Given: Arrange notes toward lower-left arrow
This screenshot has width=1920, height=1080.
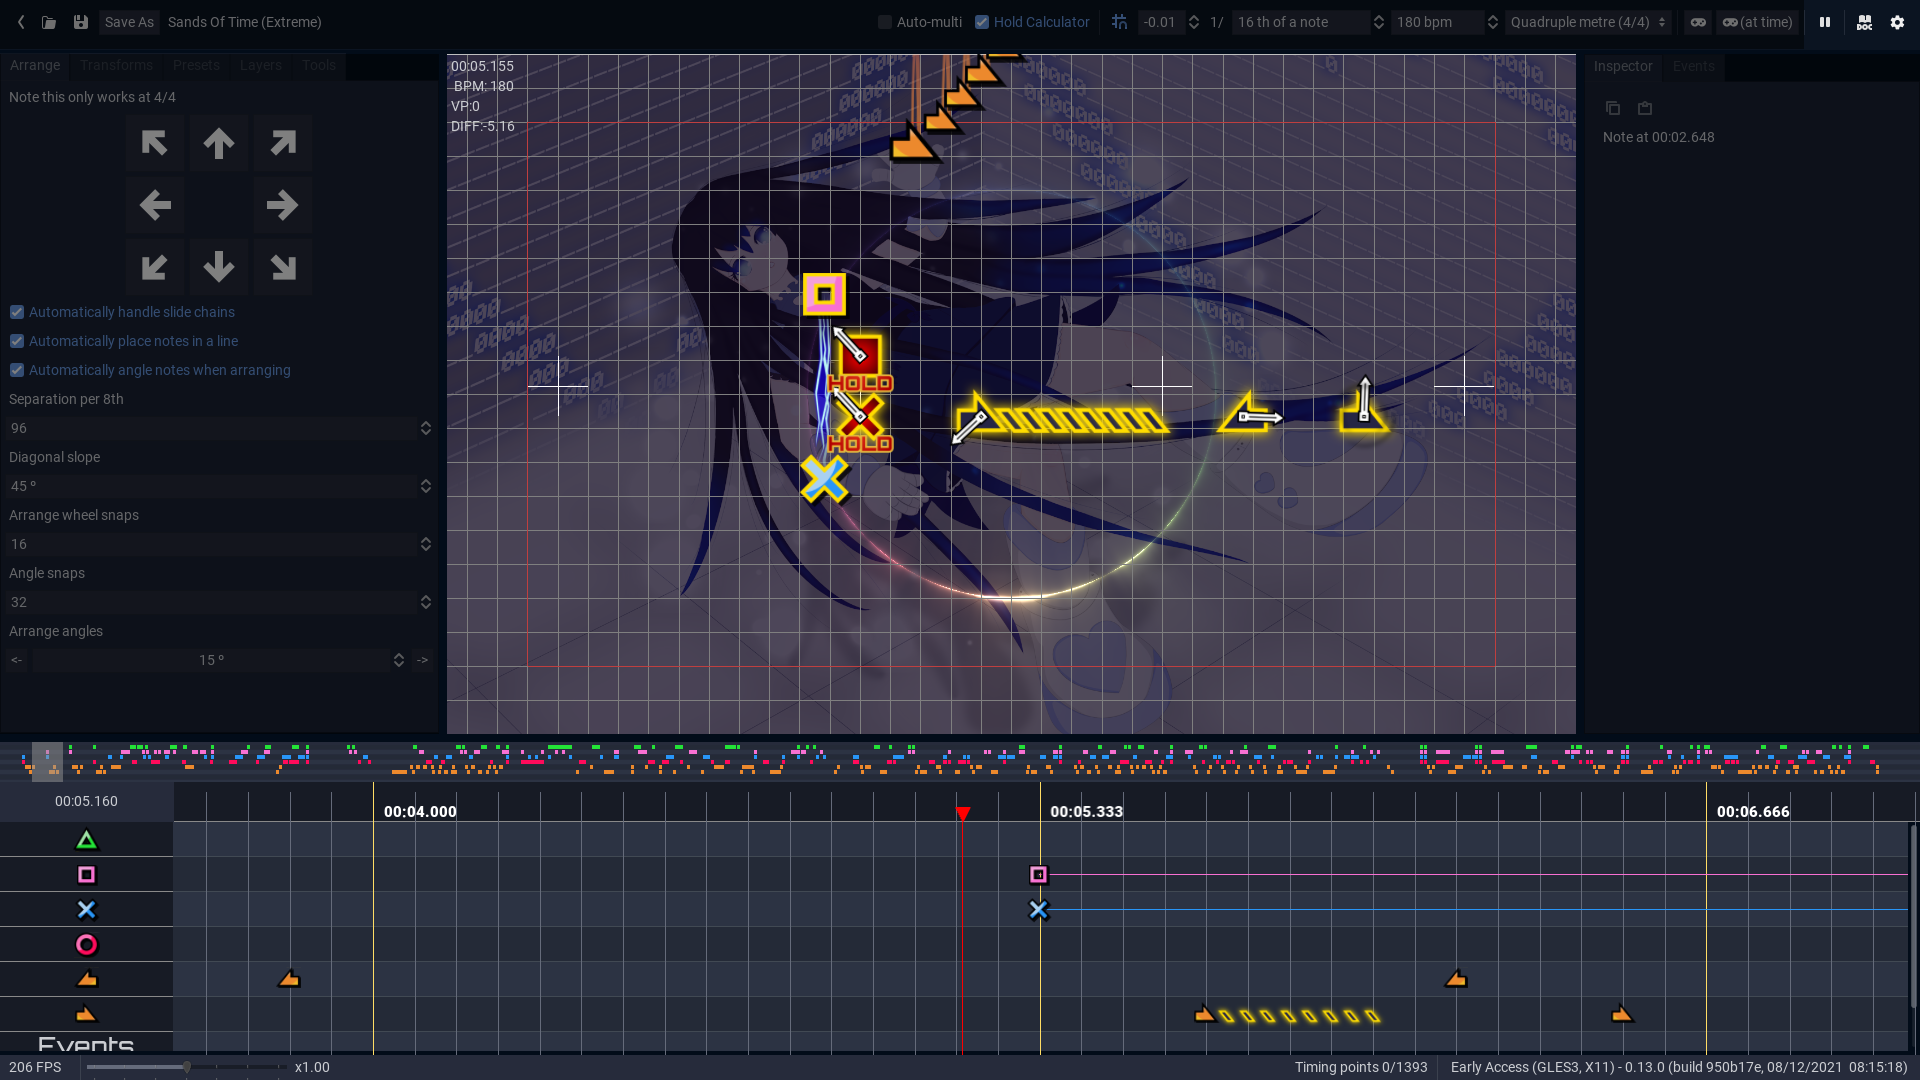Looking at the screenshot, I should pos(155,267).
